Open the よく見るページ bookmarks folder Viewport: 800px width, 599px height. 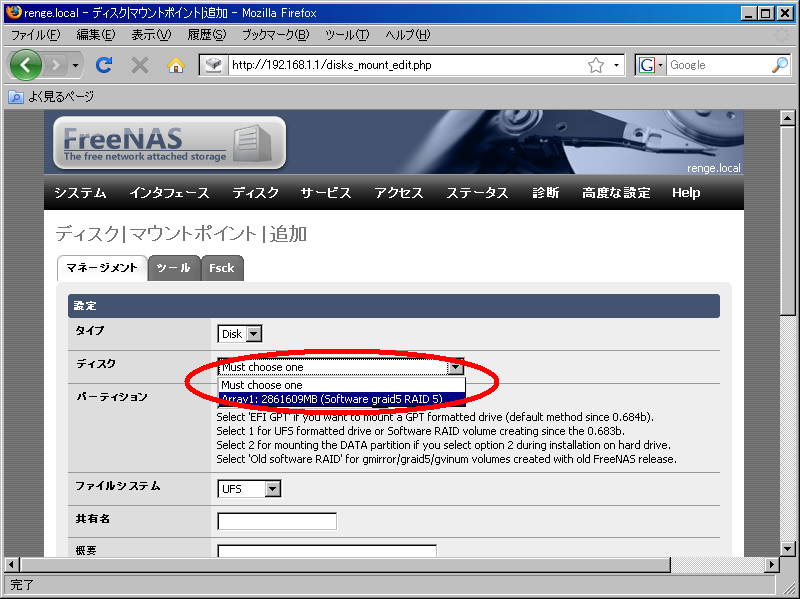click(51, 96)
